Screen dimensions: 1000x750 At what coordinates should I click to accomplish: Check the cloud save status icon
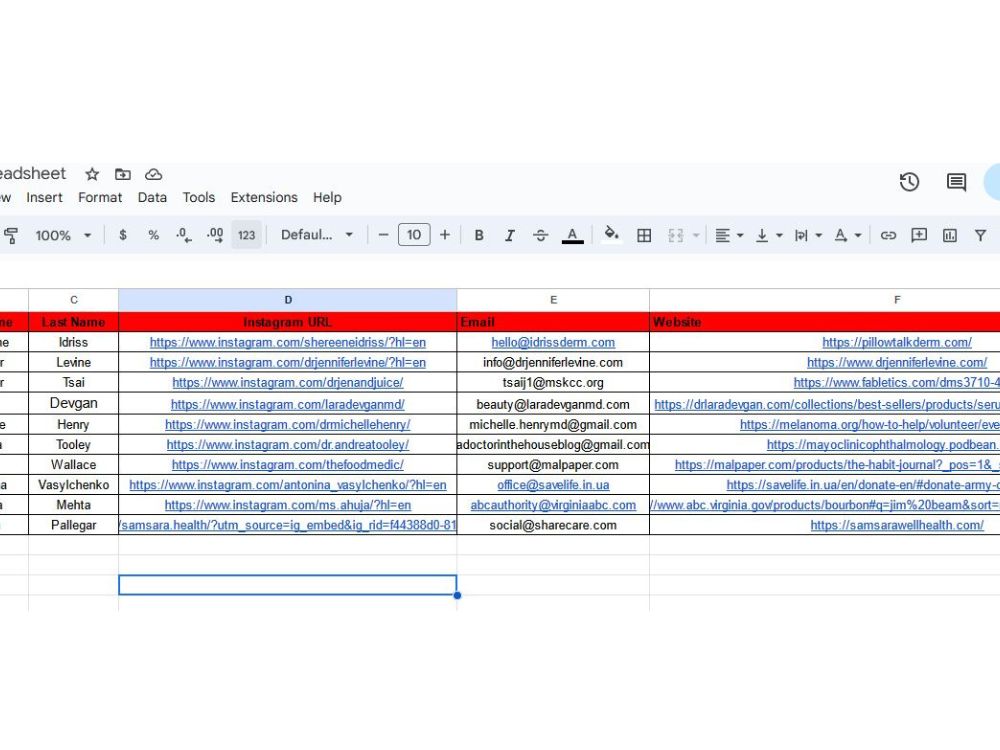(x=154, y=174)
